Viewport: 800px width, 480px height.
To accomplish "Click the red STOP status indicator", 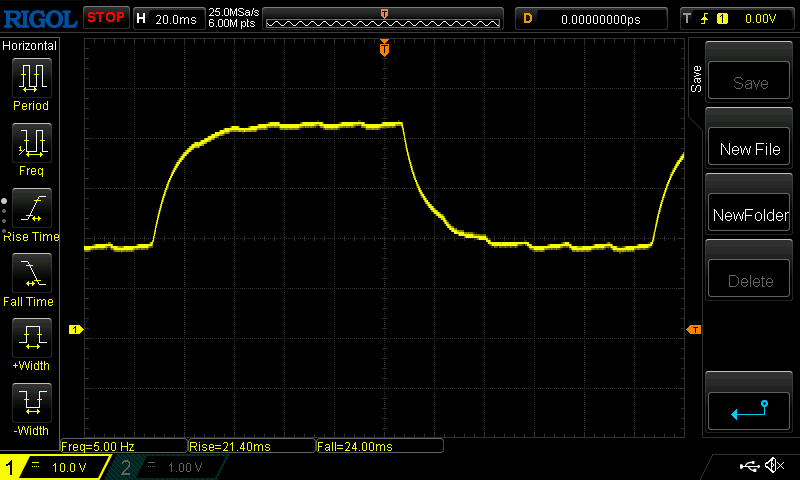I will pos(106,18).
